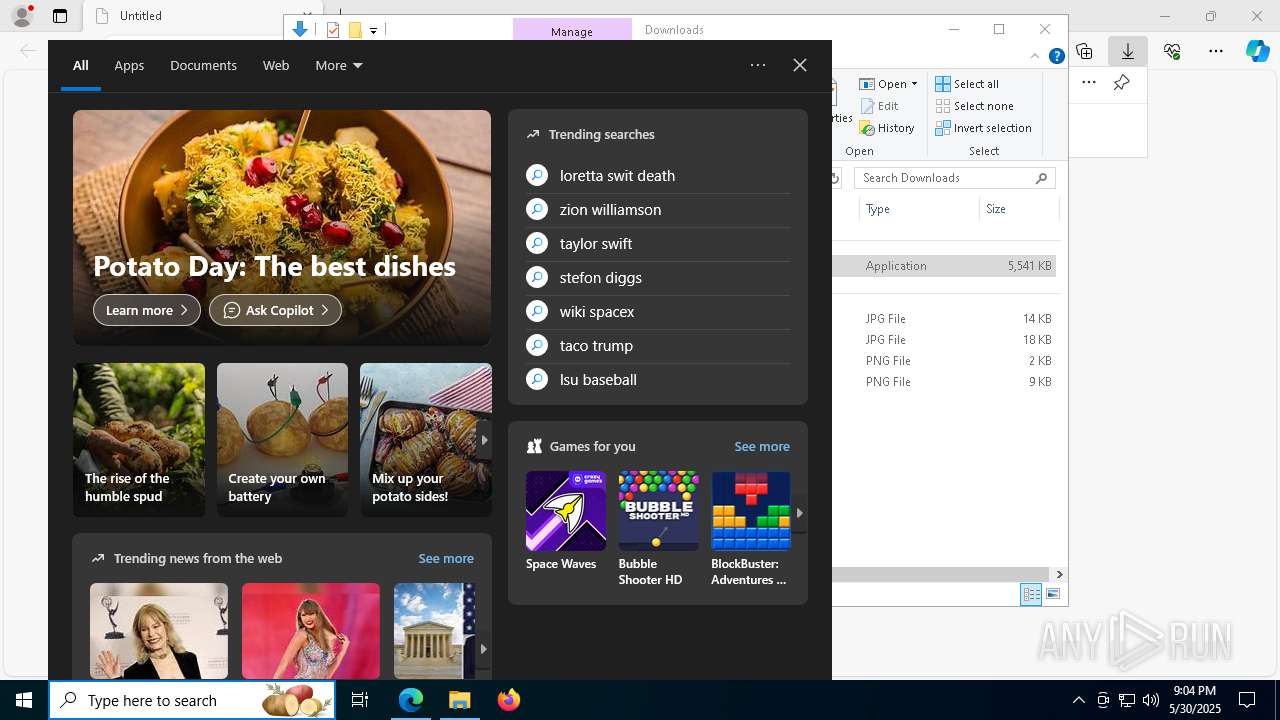This screenshot has width=1280, height=720.
Task: Switch Explorer to details view icon
Action: click(1031, 594)
